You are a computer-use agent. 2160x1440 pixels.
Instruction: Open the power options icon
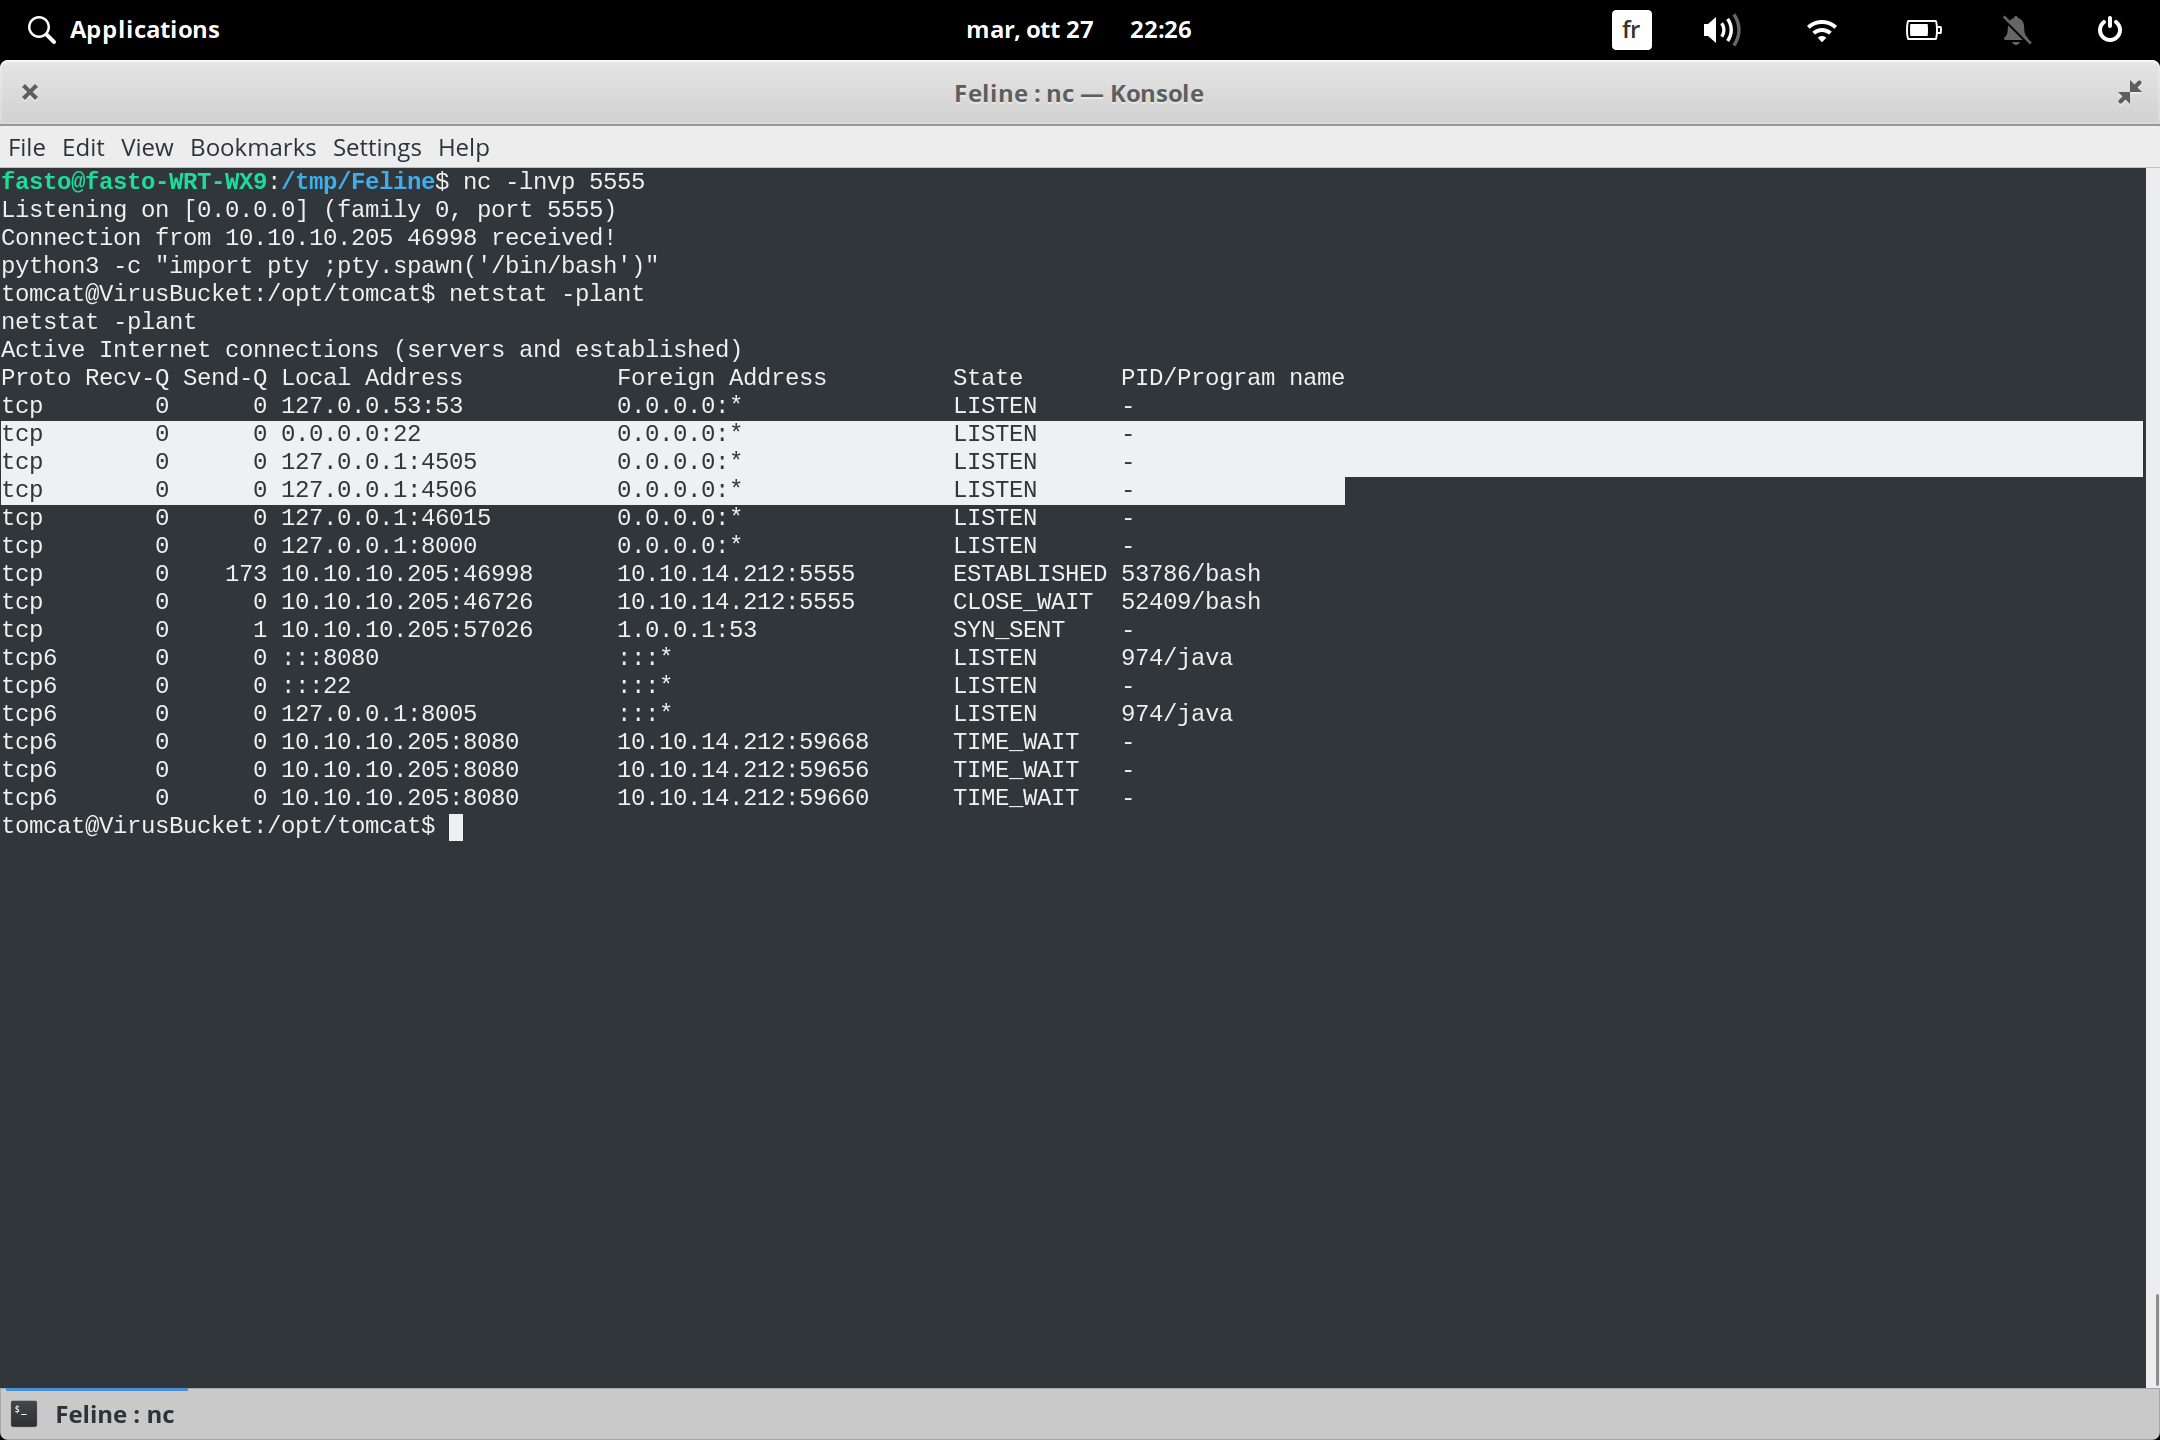point(2109,29)
